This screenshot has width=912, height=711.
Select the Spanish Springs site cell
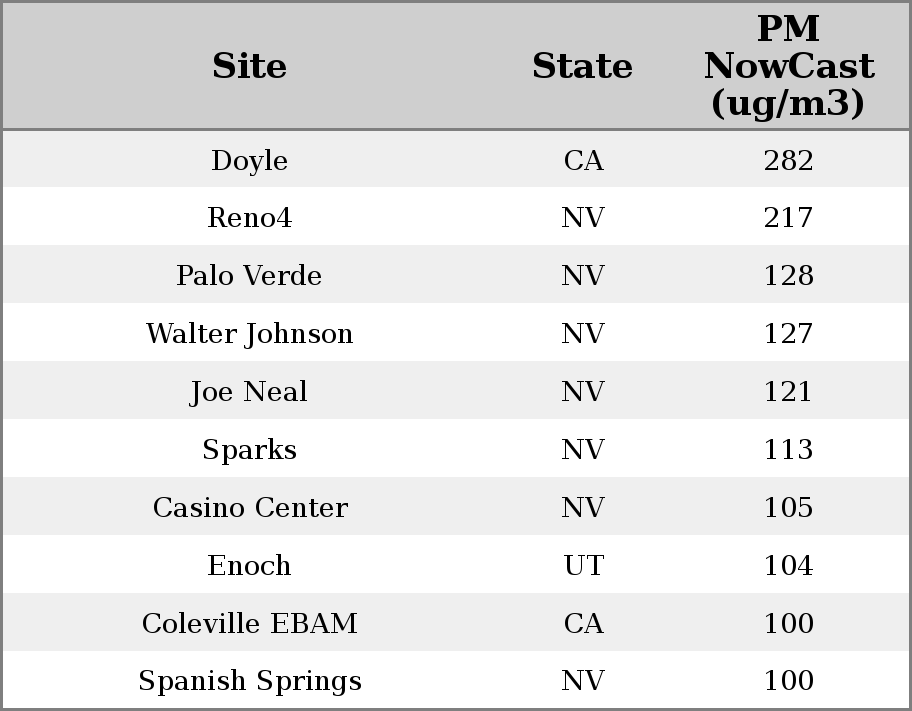tap(249, 681)
